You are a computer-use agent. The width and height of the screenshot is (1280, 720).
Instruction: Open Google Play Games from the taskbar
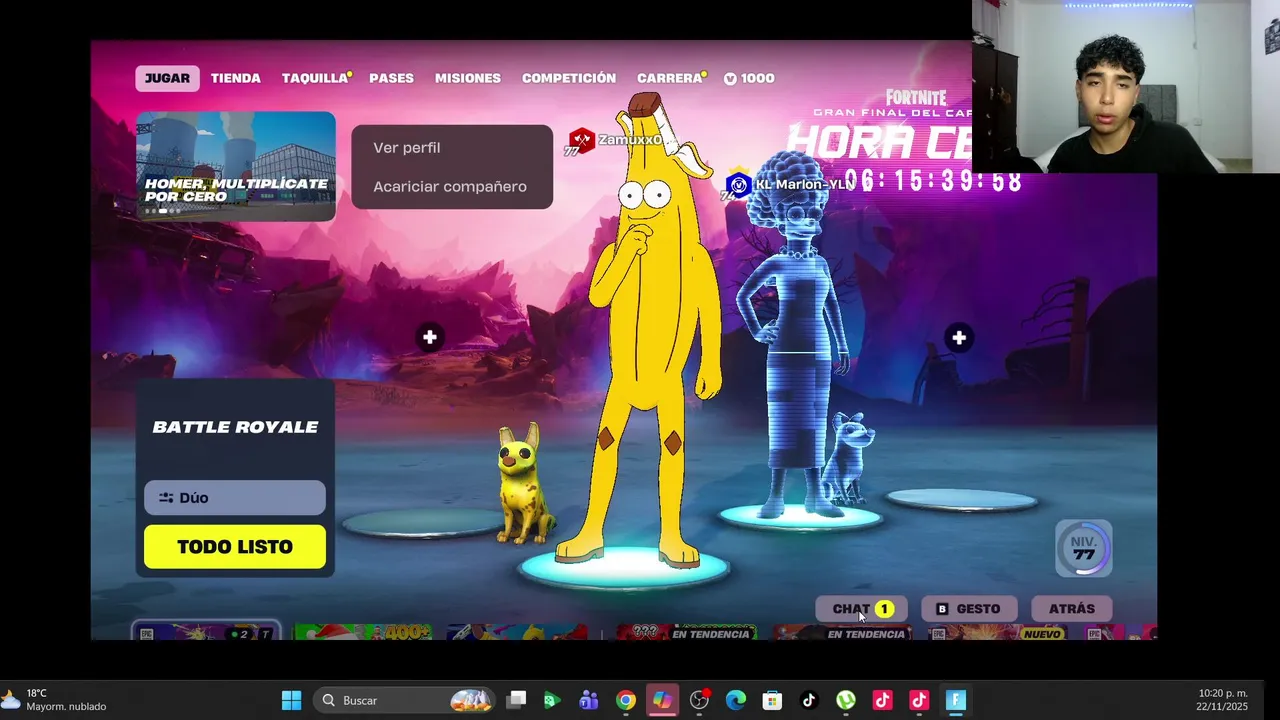[552, 700]
